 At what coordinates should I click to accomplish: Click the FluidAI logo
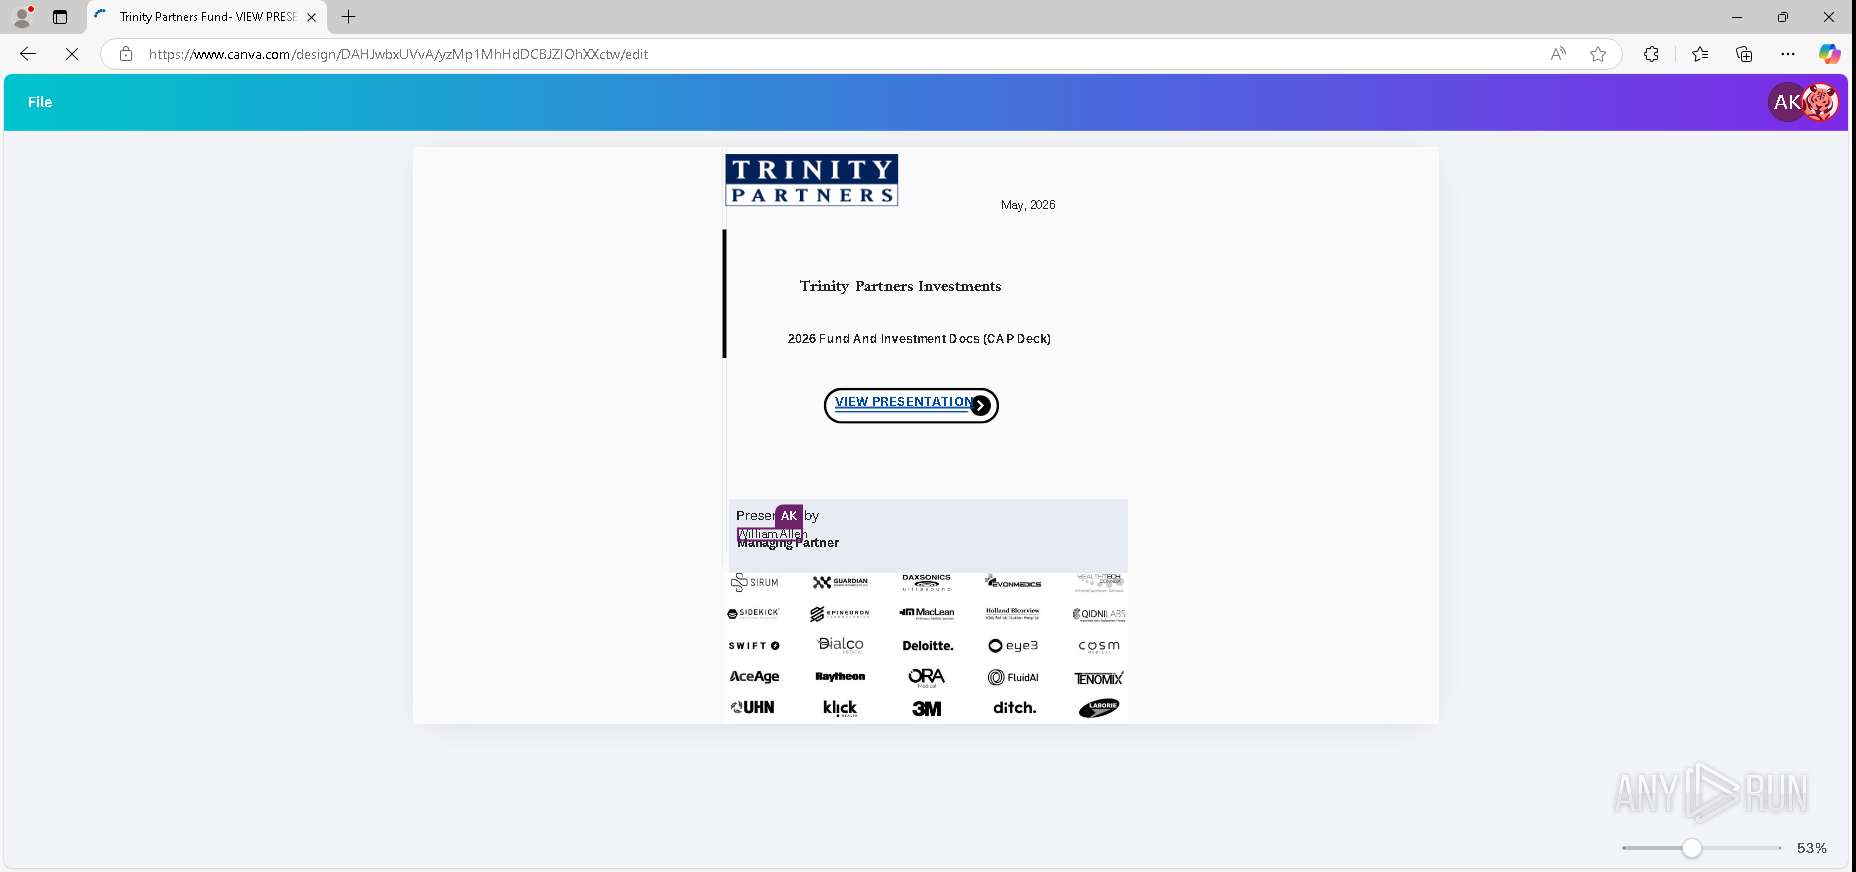[x=1014, y=678]
